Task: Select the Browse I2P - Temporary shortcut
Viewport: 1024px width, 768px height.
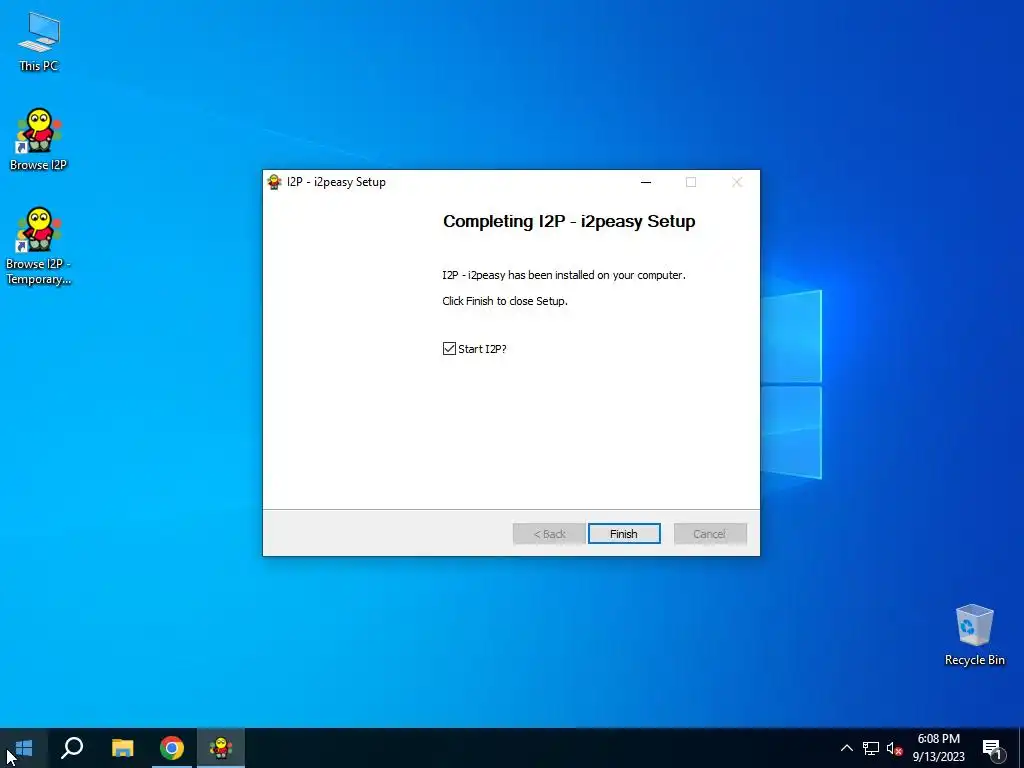Action: [39, 246]
